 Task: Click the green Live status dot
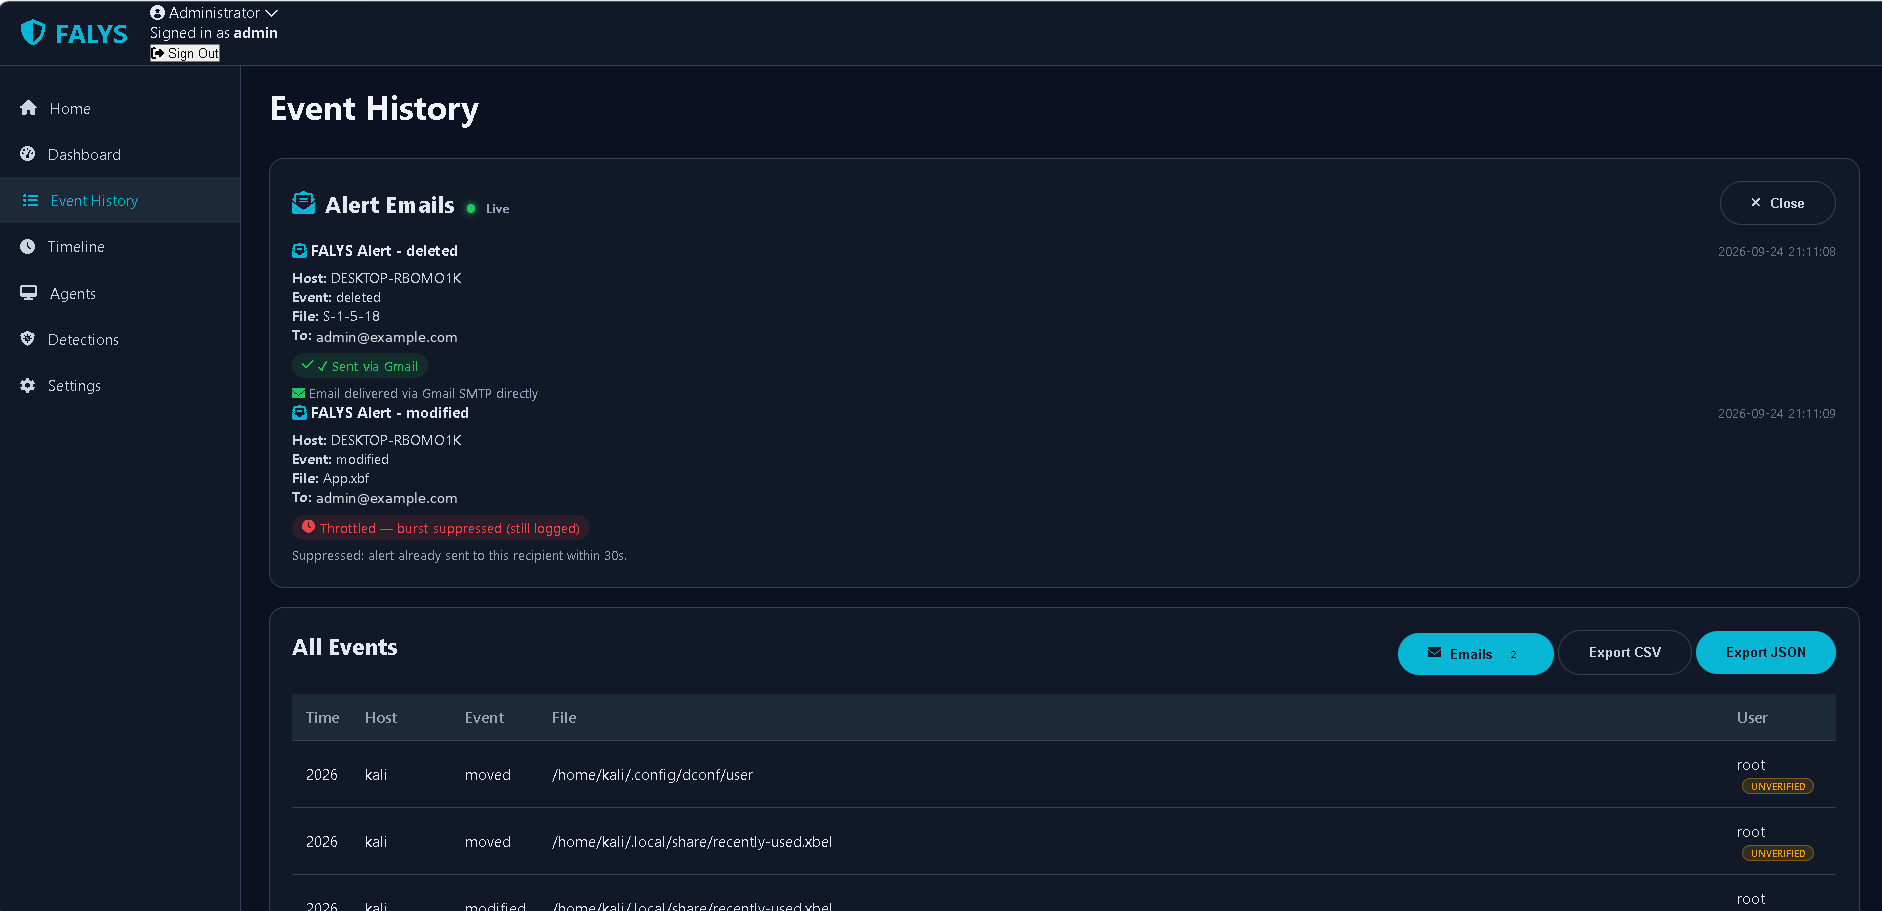471,208
